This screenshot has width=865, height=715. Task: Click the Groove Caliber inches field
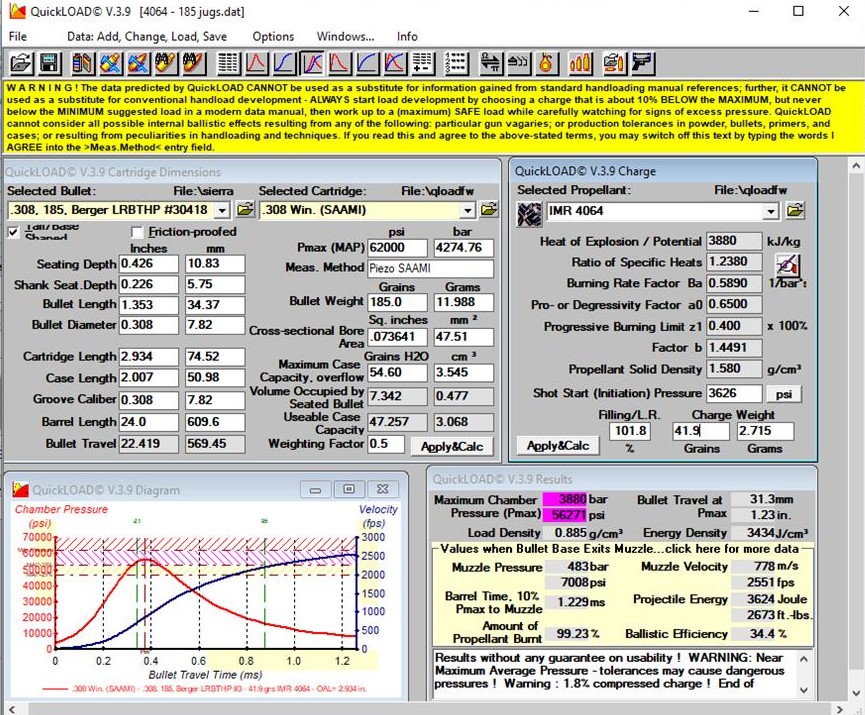click(x=149, y=400)
